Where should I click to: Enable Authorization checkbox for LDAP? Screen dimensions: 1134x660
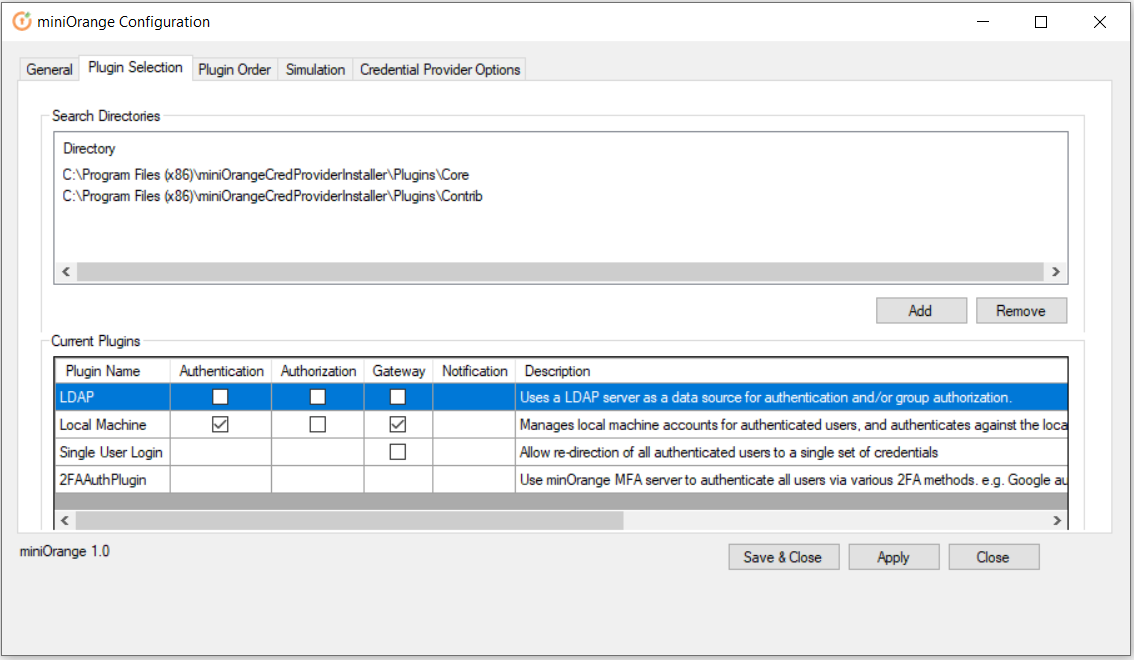click(x=317, y=397)
